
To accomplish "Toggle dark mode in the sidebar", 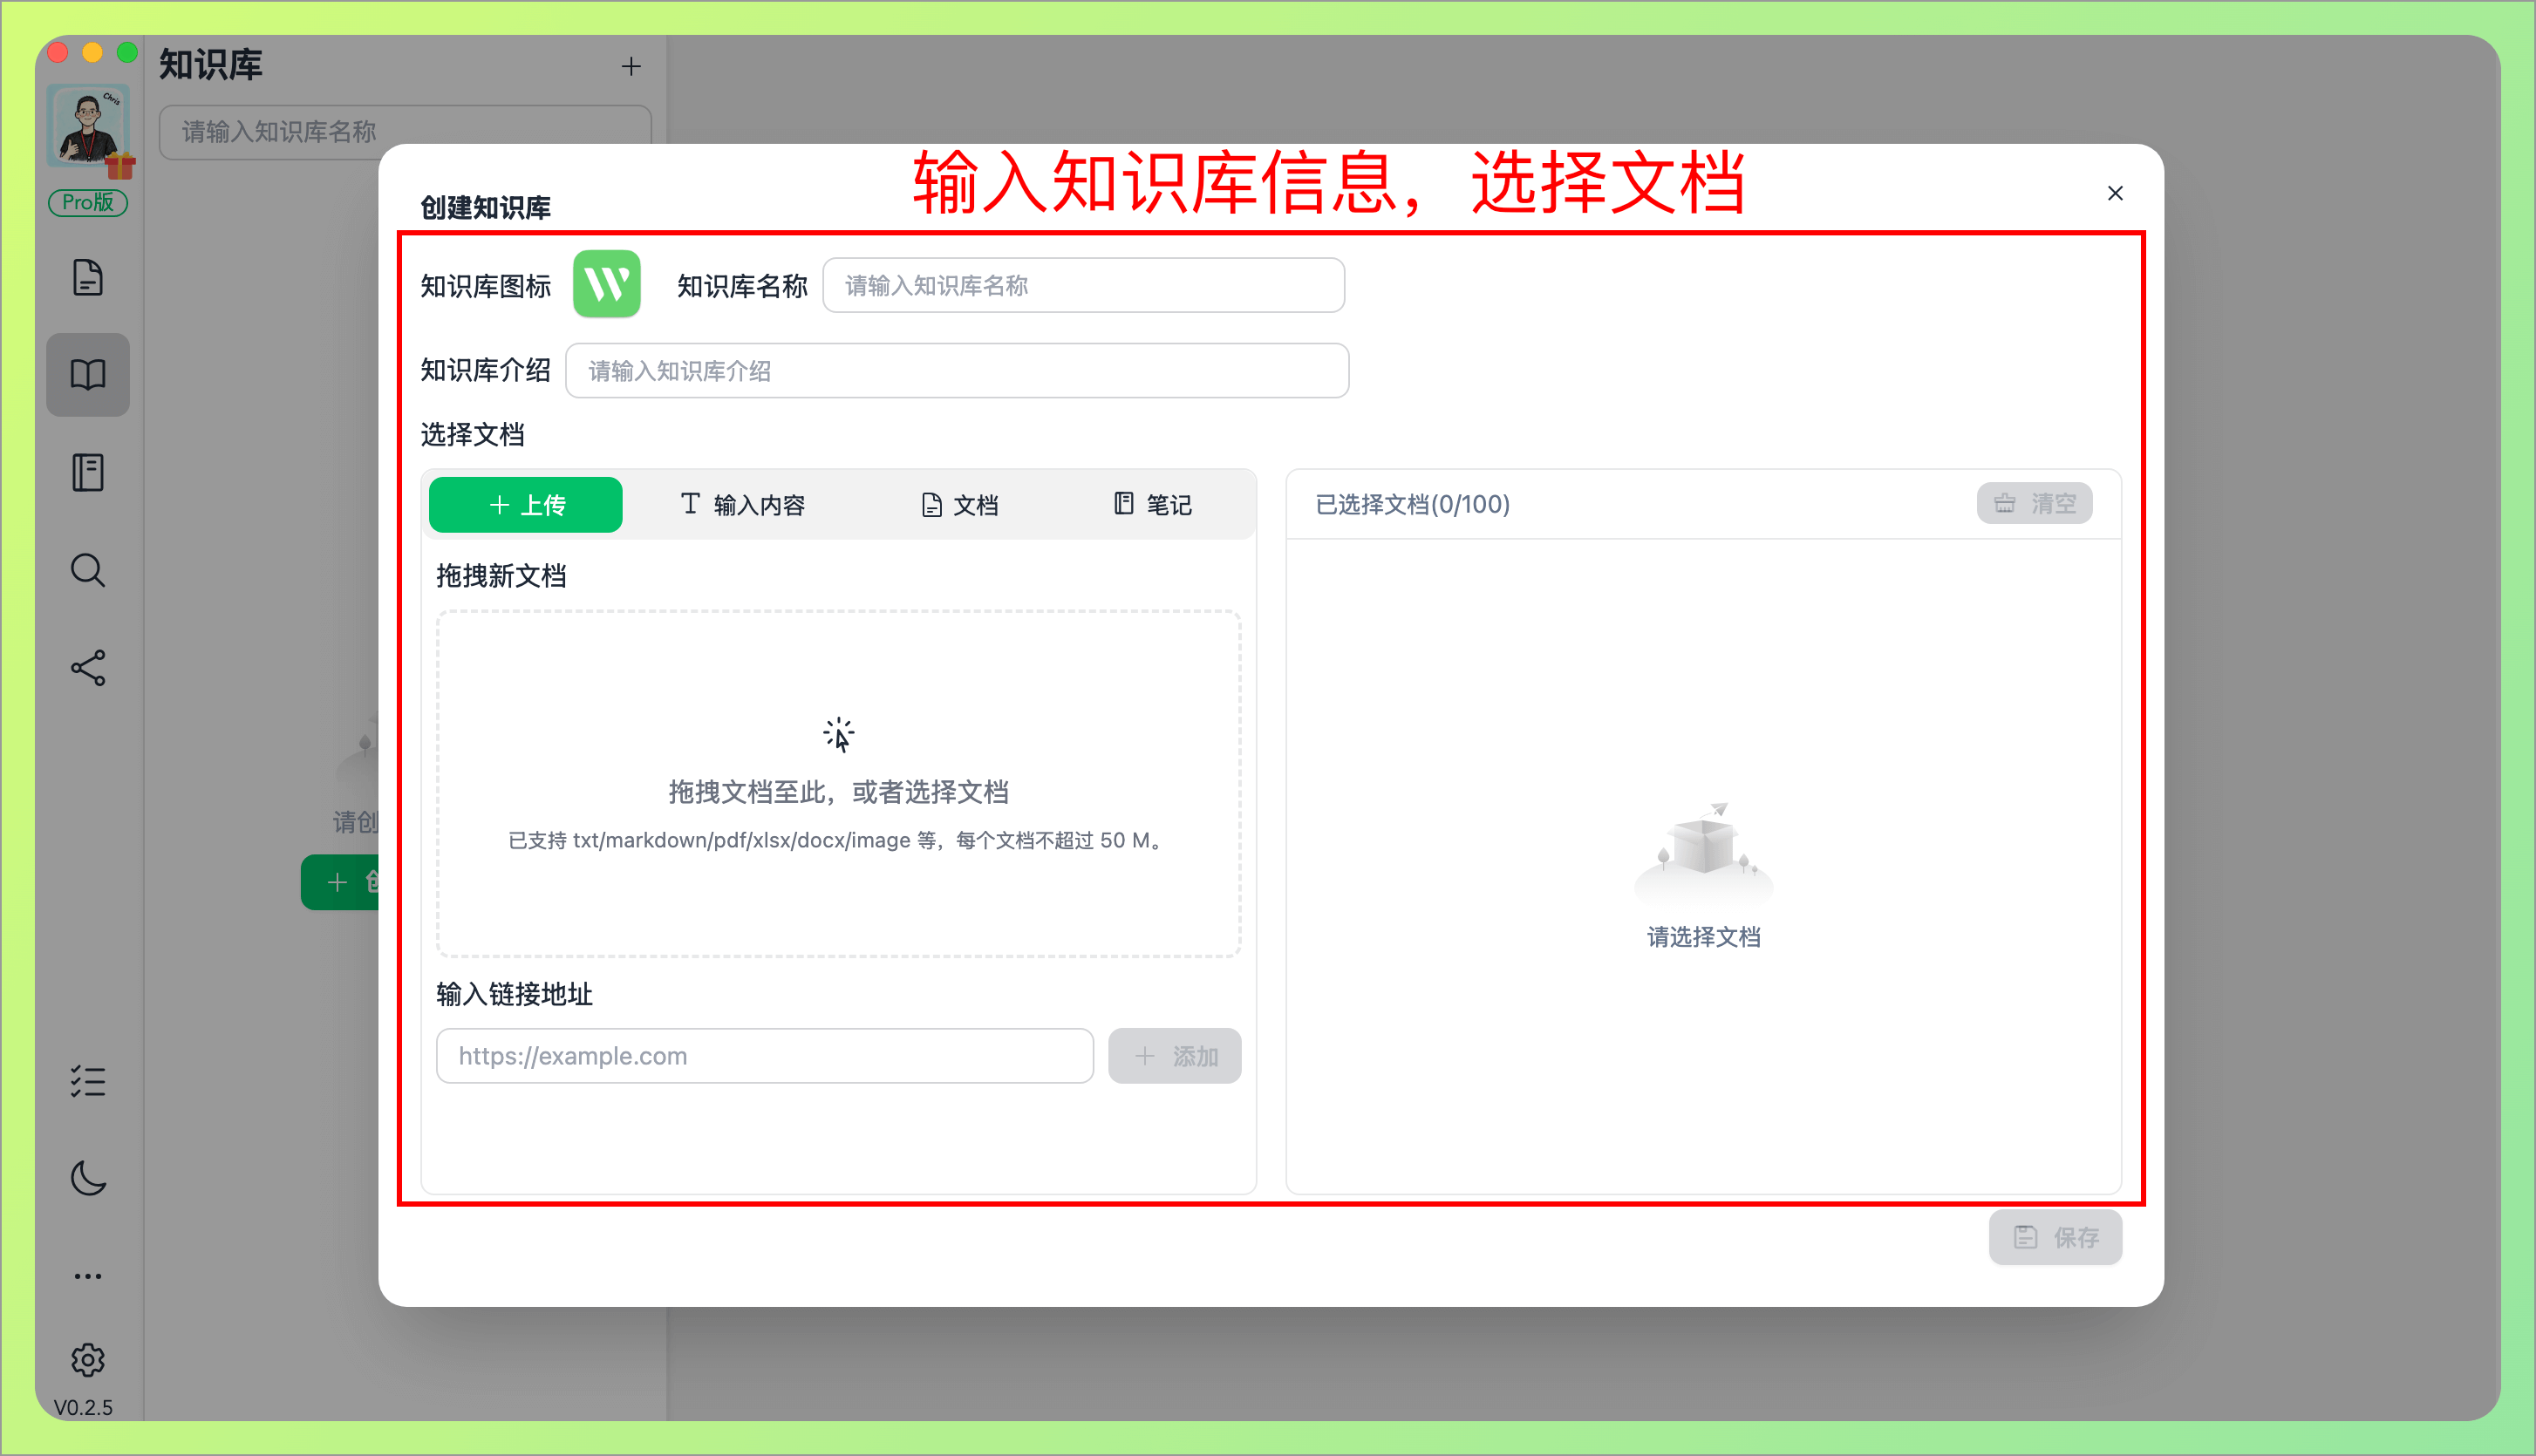I will [88, 1178].
